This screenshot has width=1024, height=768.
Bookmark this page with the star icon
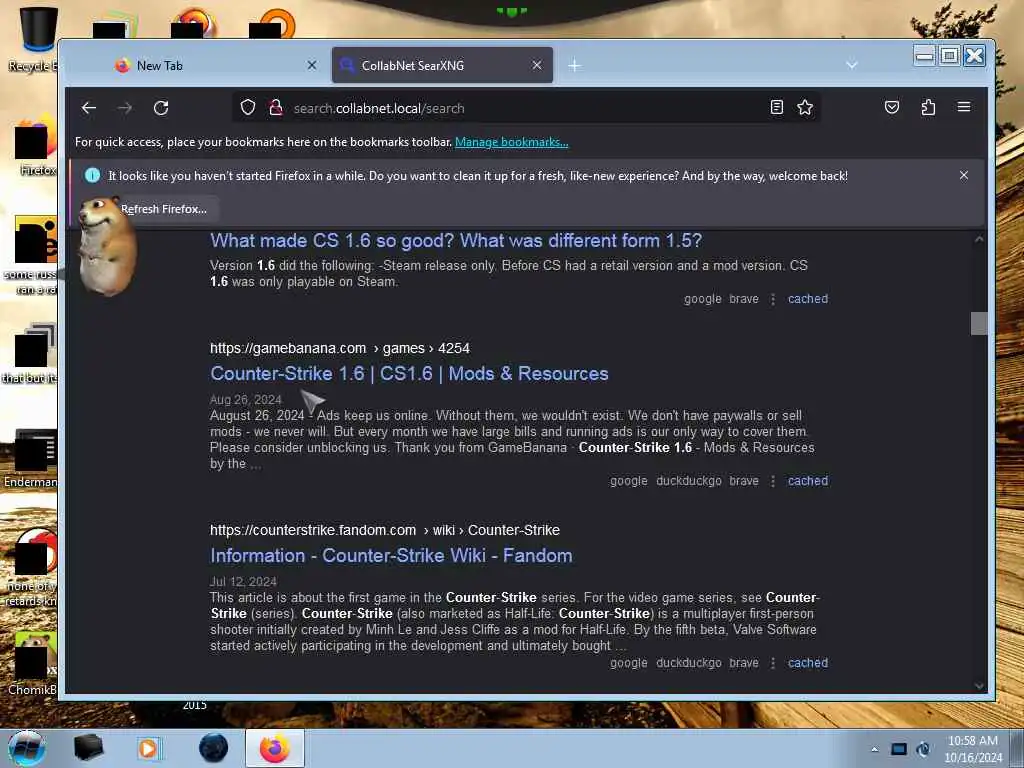(x=805, y=107)
